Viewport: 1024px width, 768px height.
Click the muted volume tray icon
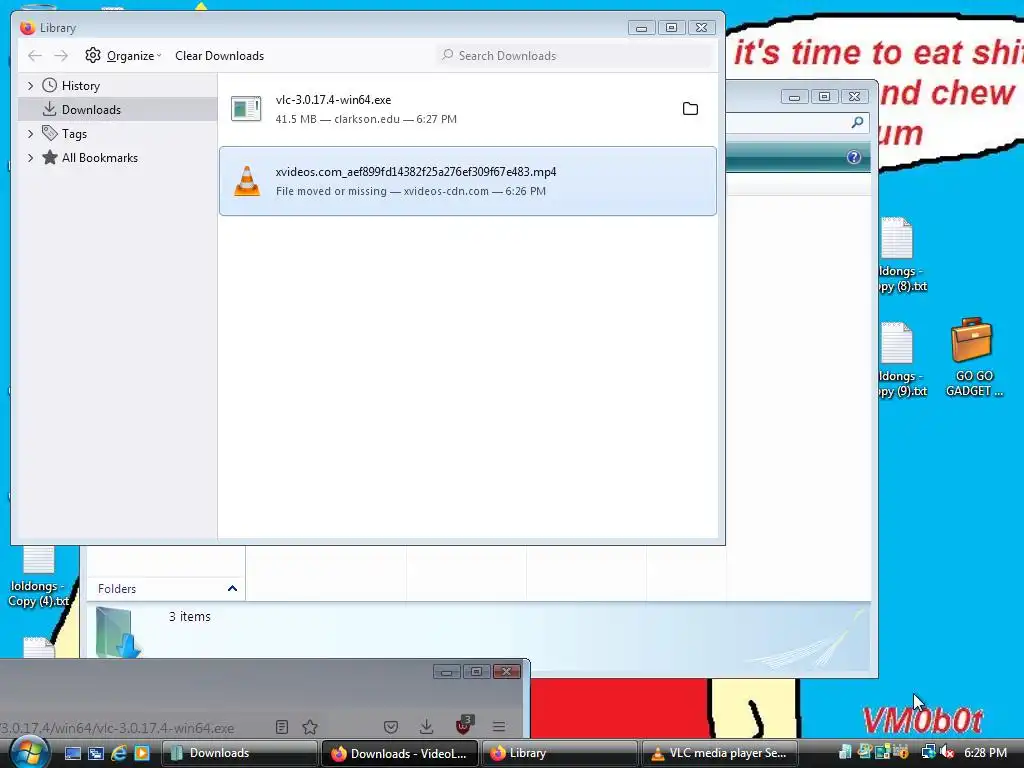(947, 752)
